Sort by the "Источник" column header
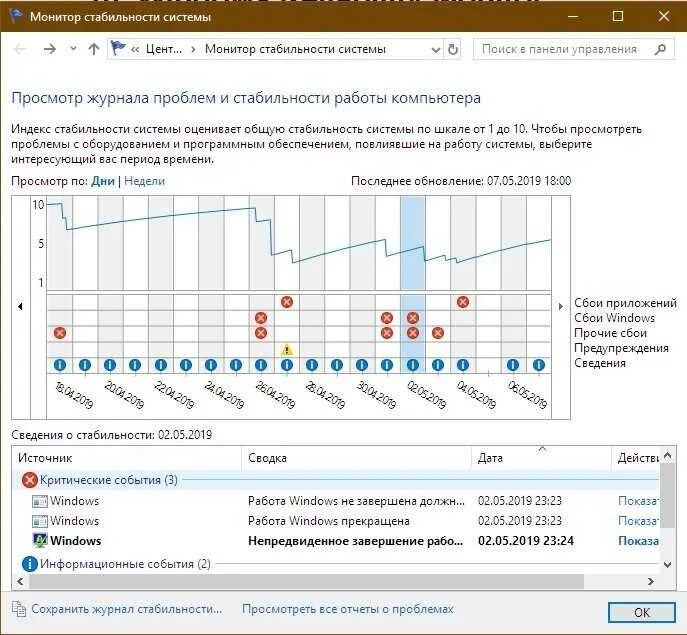 (127, 458)
